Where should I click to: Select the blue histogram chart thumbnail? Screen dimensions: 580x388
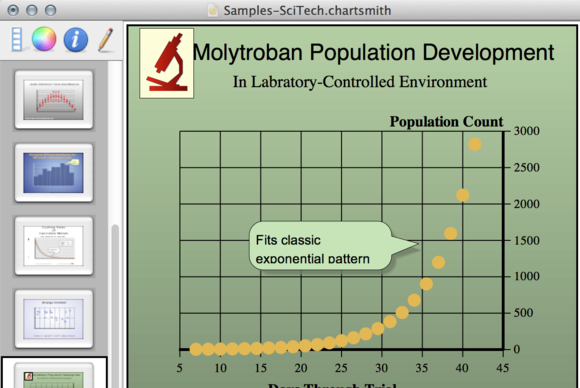[x=54, y=173]
